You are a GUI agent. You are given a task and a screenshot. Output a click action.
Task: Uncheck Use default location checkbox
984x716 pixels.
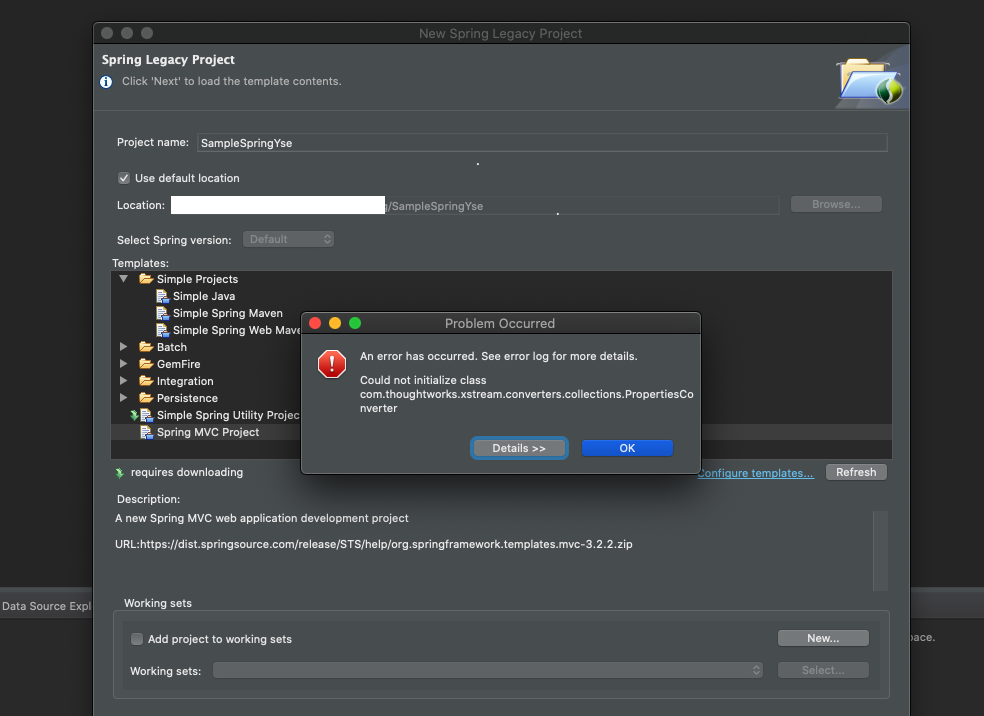[x=124, y=178]
